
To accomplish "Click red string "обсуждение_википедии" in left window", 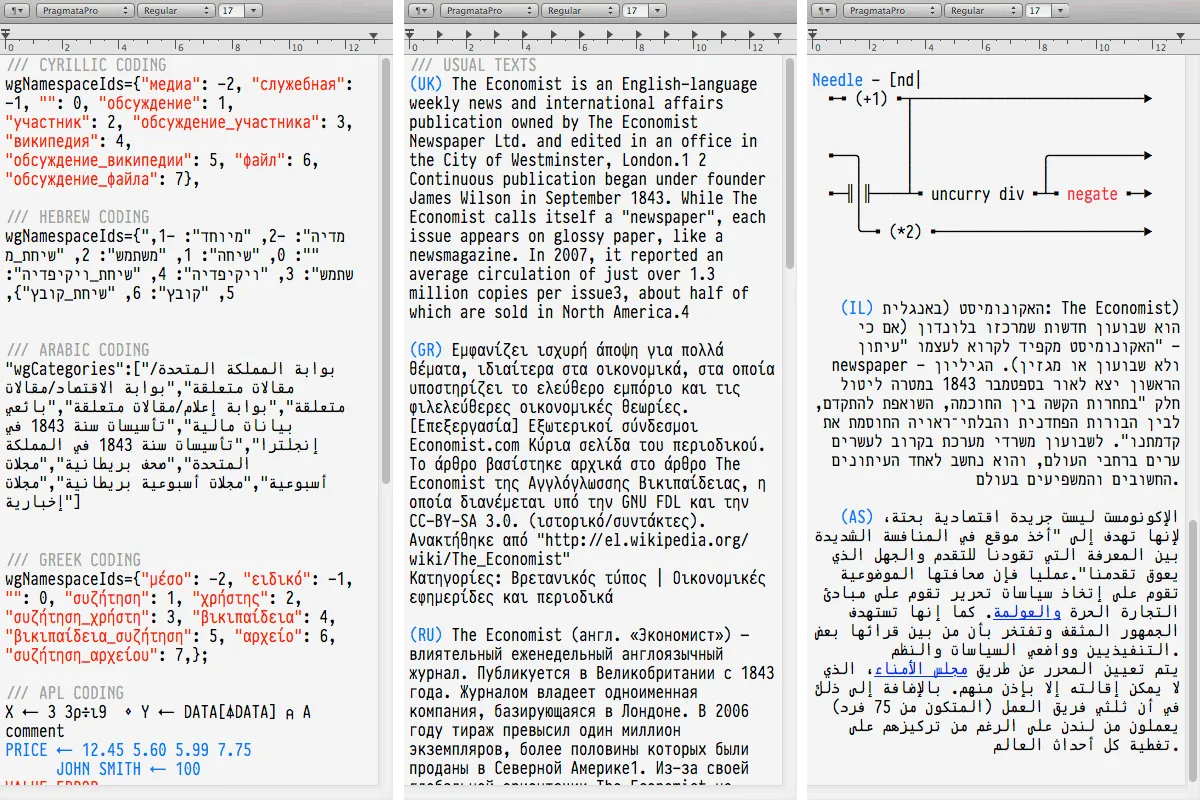I will point(100,160).
